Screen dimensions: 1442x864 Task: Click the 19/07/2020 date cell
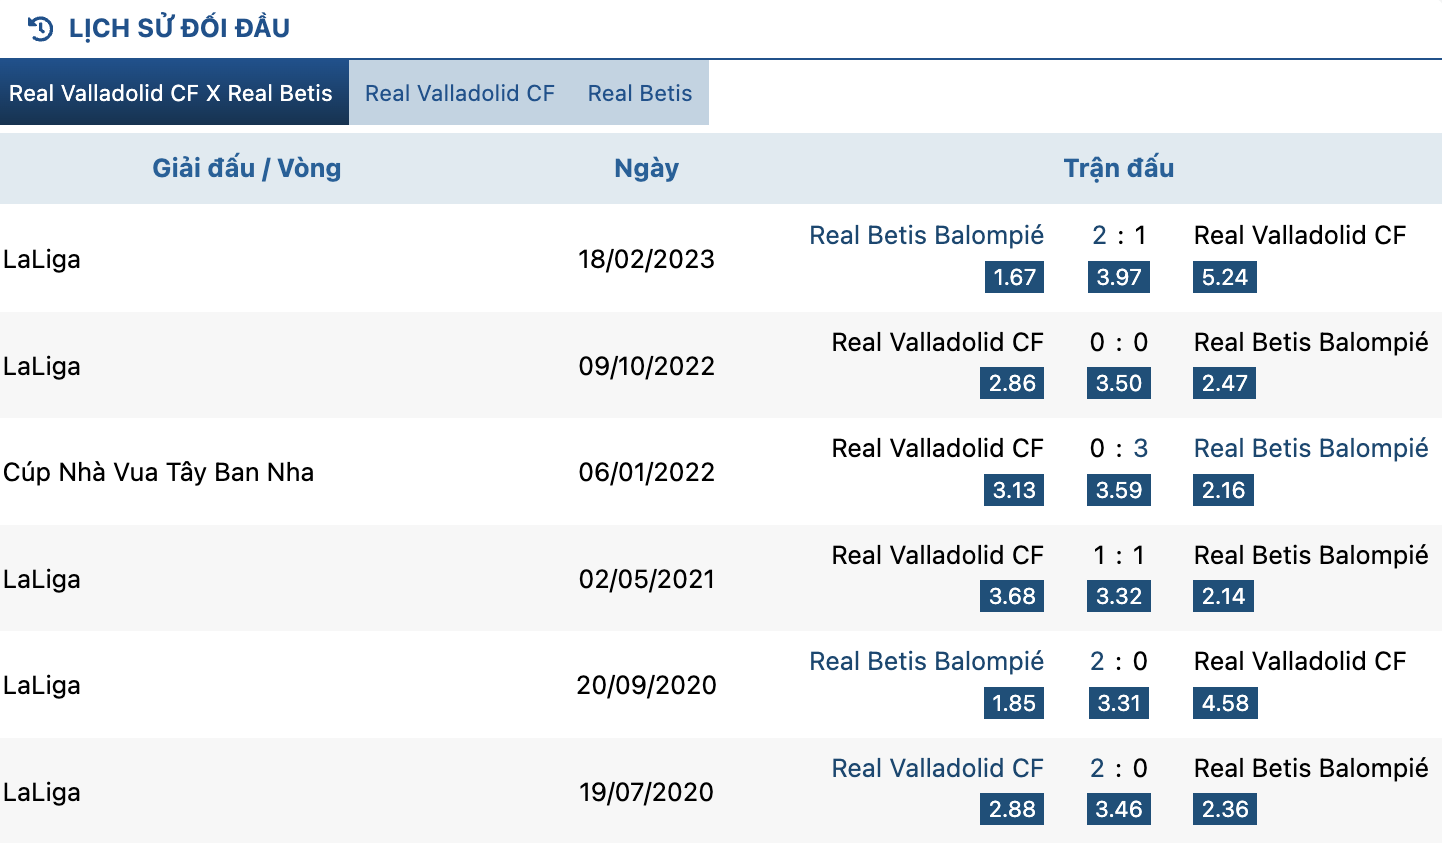click(647, 792)
